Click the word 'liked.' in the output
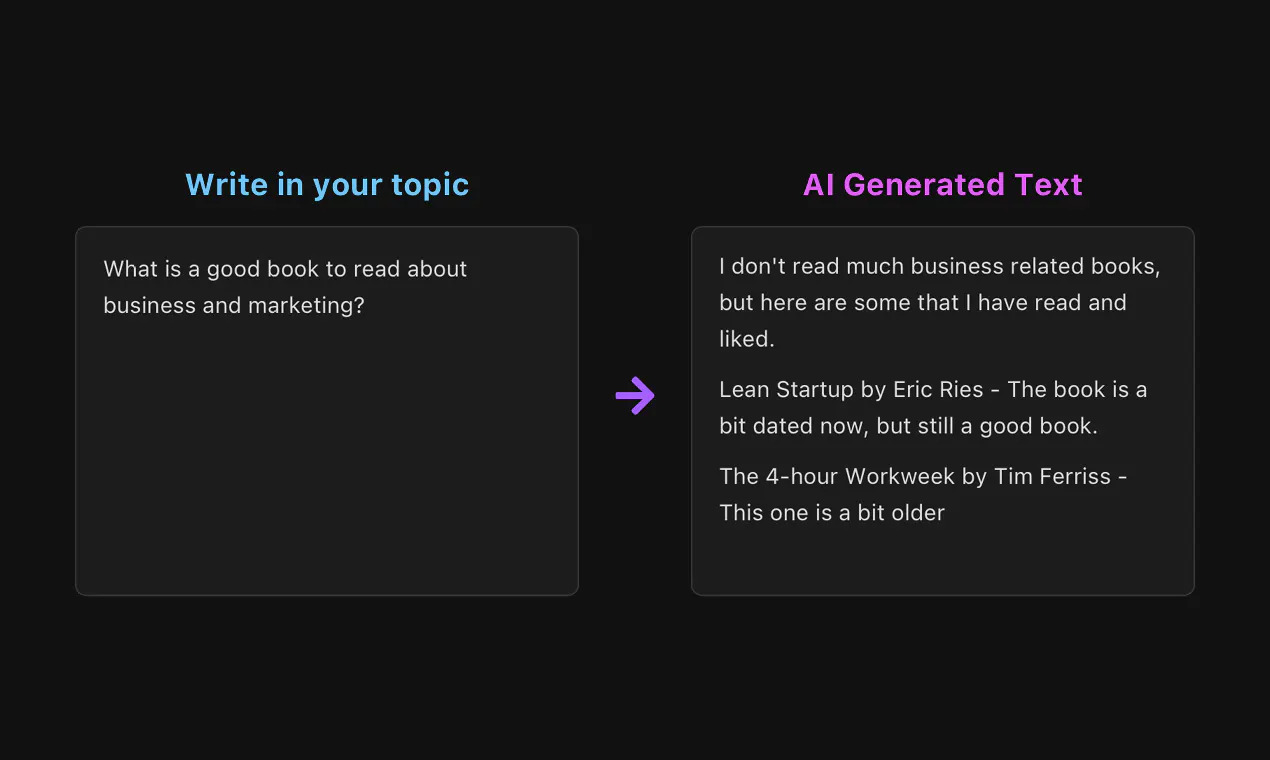Image resolution: width=1270 pixels, height=760 pixels. [747, 339]
